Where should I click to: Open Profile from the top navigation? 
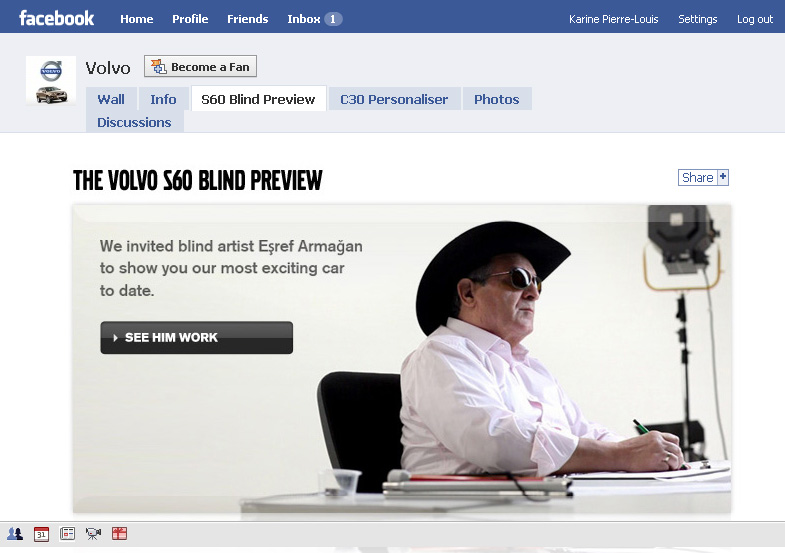[190, 19]
